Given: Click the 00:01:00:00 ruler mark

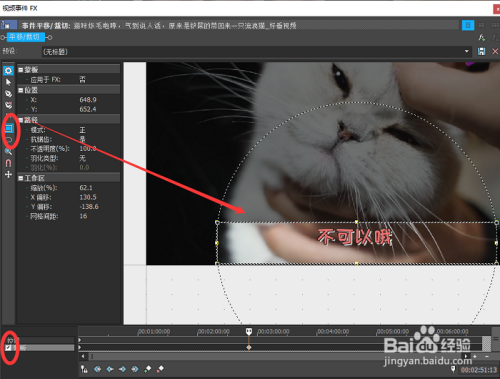Looking at the screenshot, I should click(154, 331).
